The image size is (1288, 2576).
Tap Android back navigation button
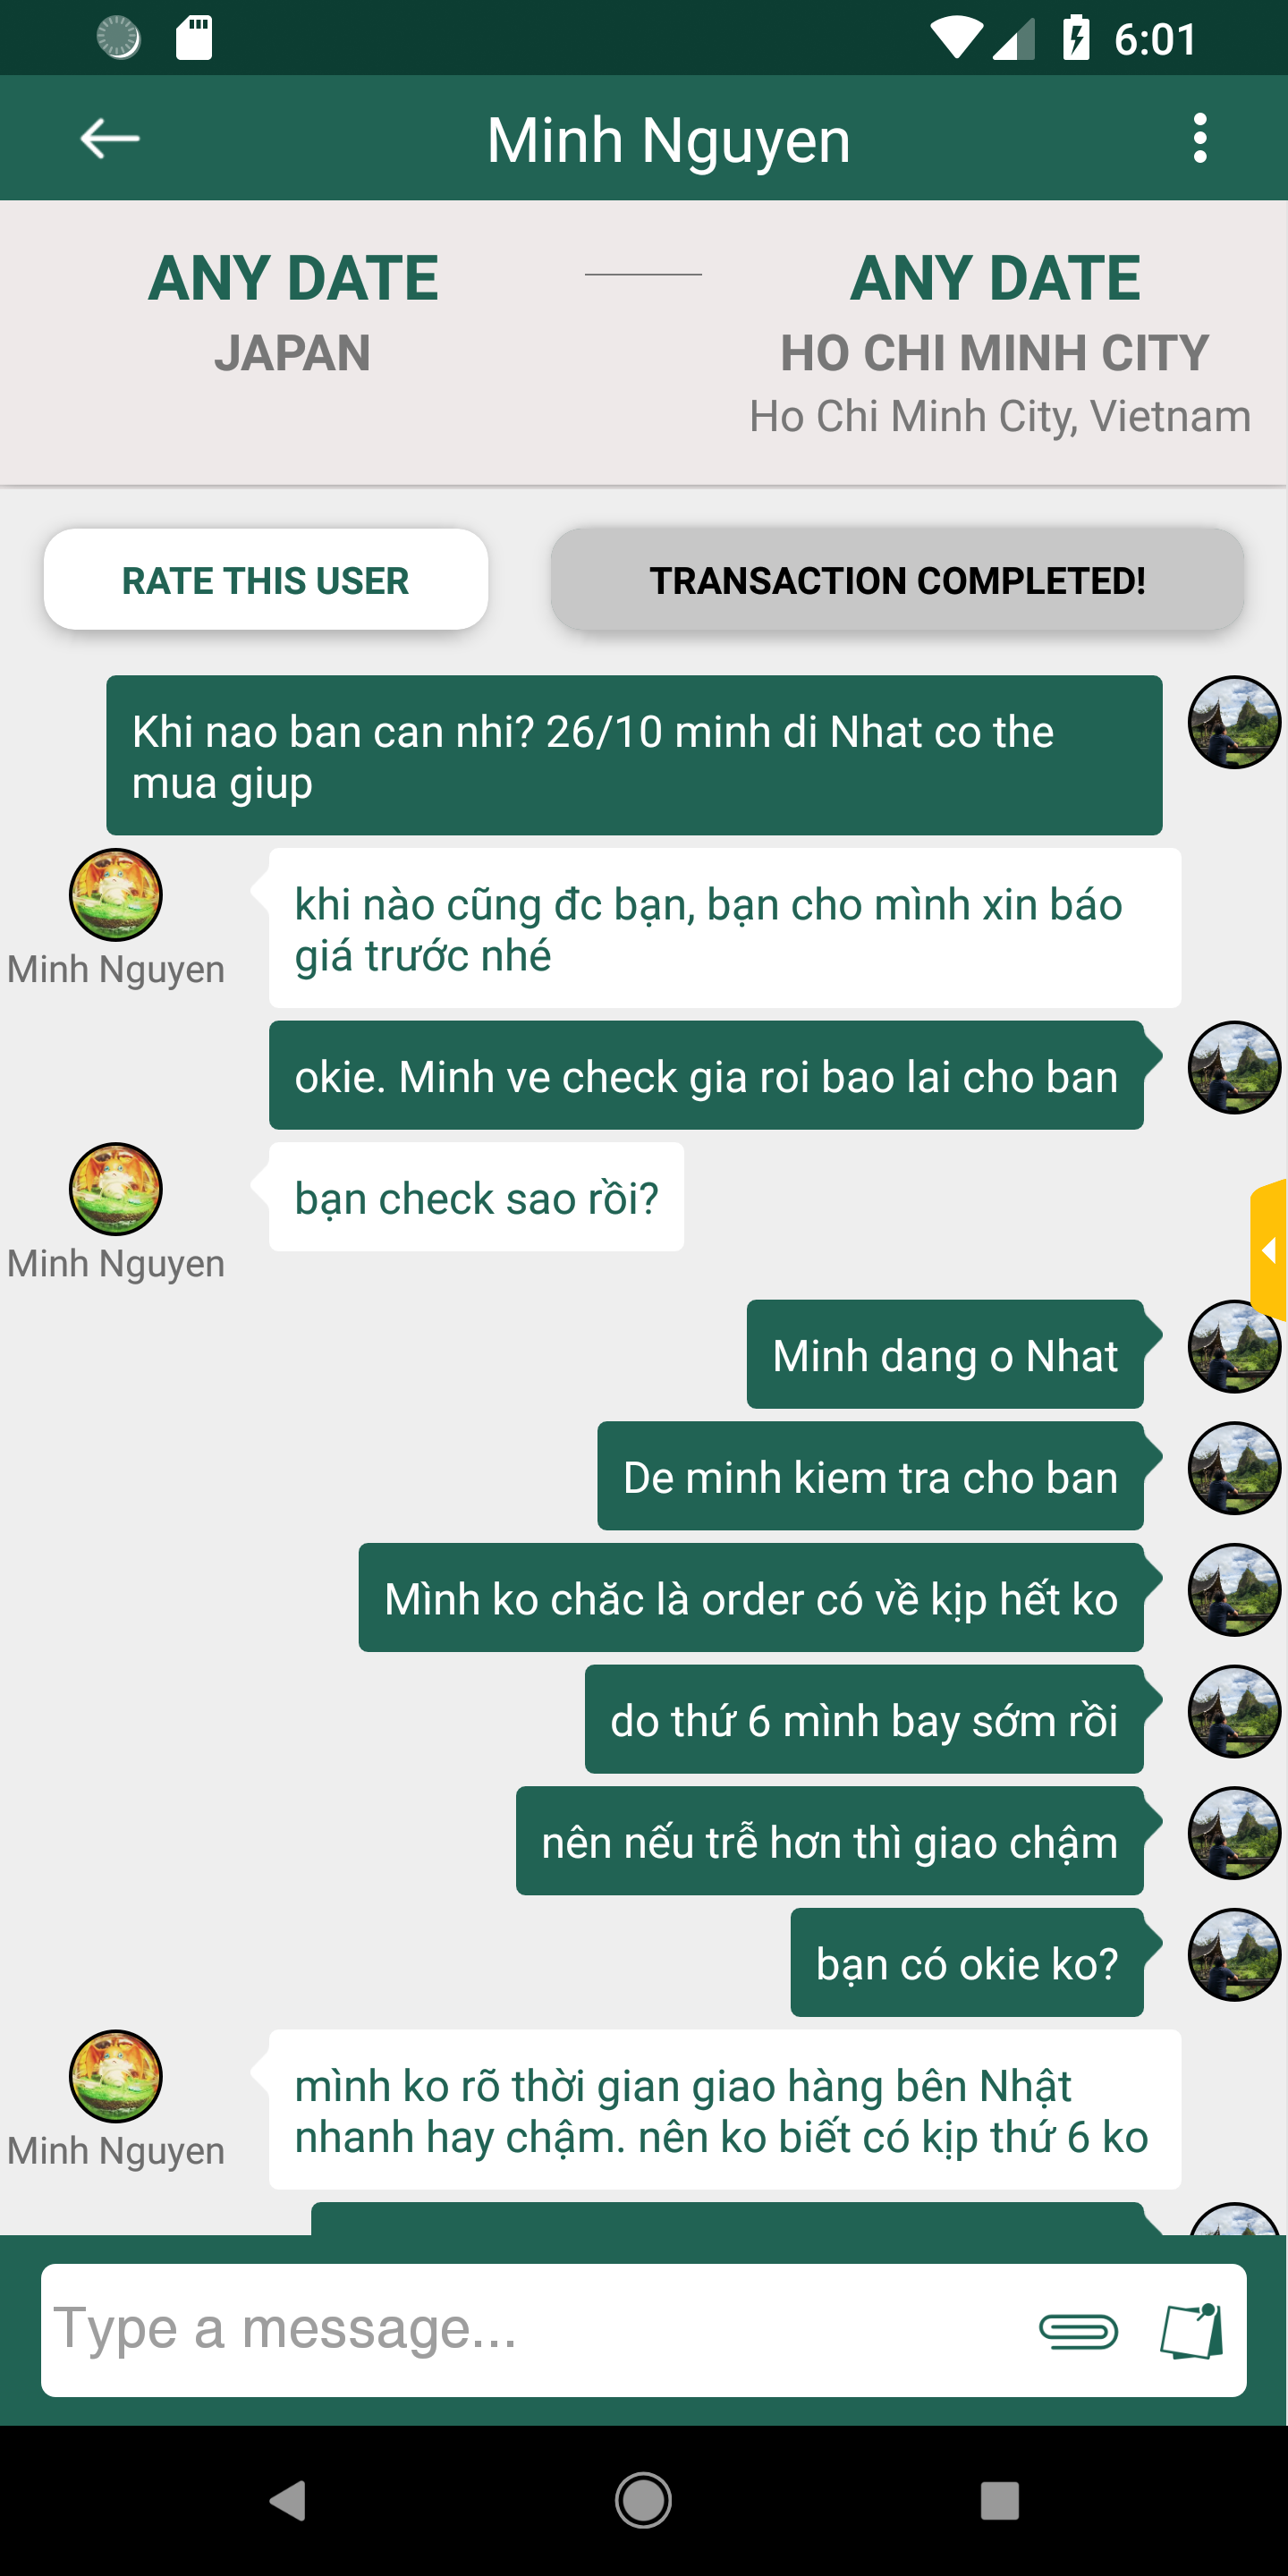click(x=288, y=2501)
